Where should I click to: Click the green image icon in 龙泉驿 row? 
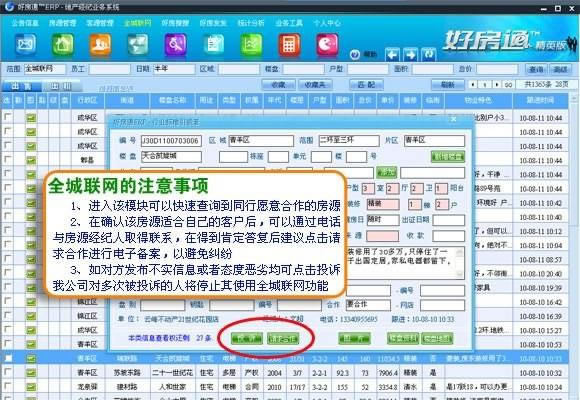[31, 387]
